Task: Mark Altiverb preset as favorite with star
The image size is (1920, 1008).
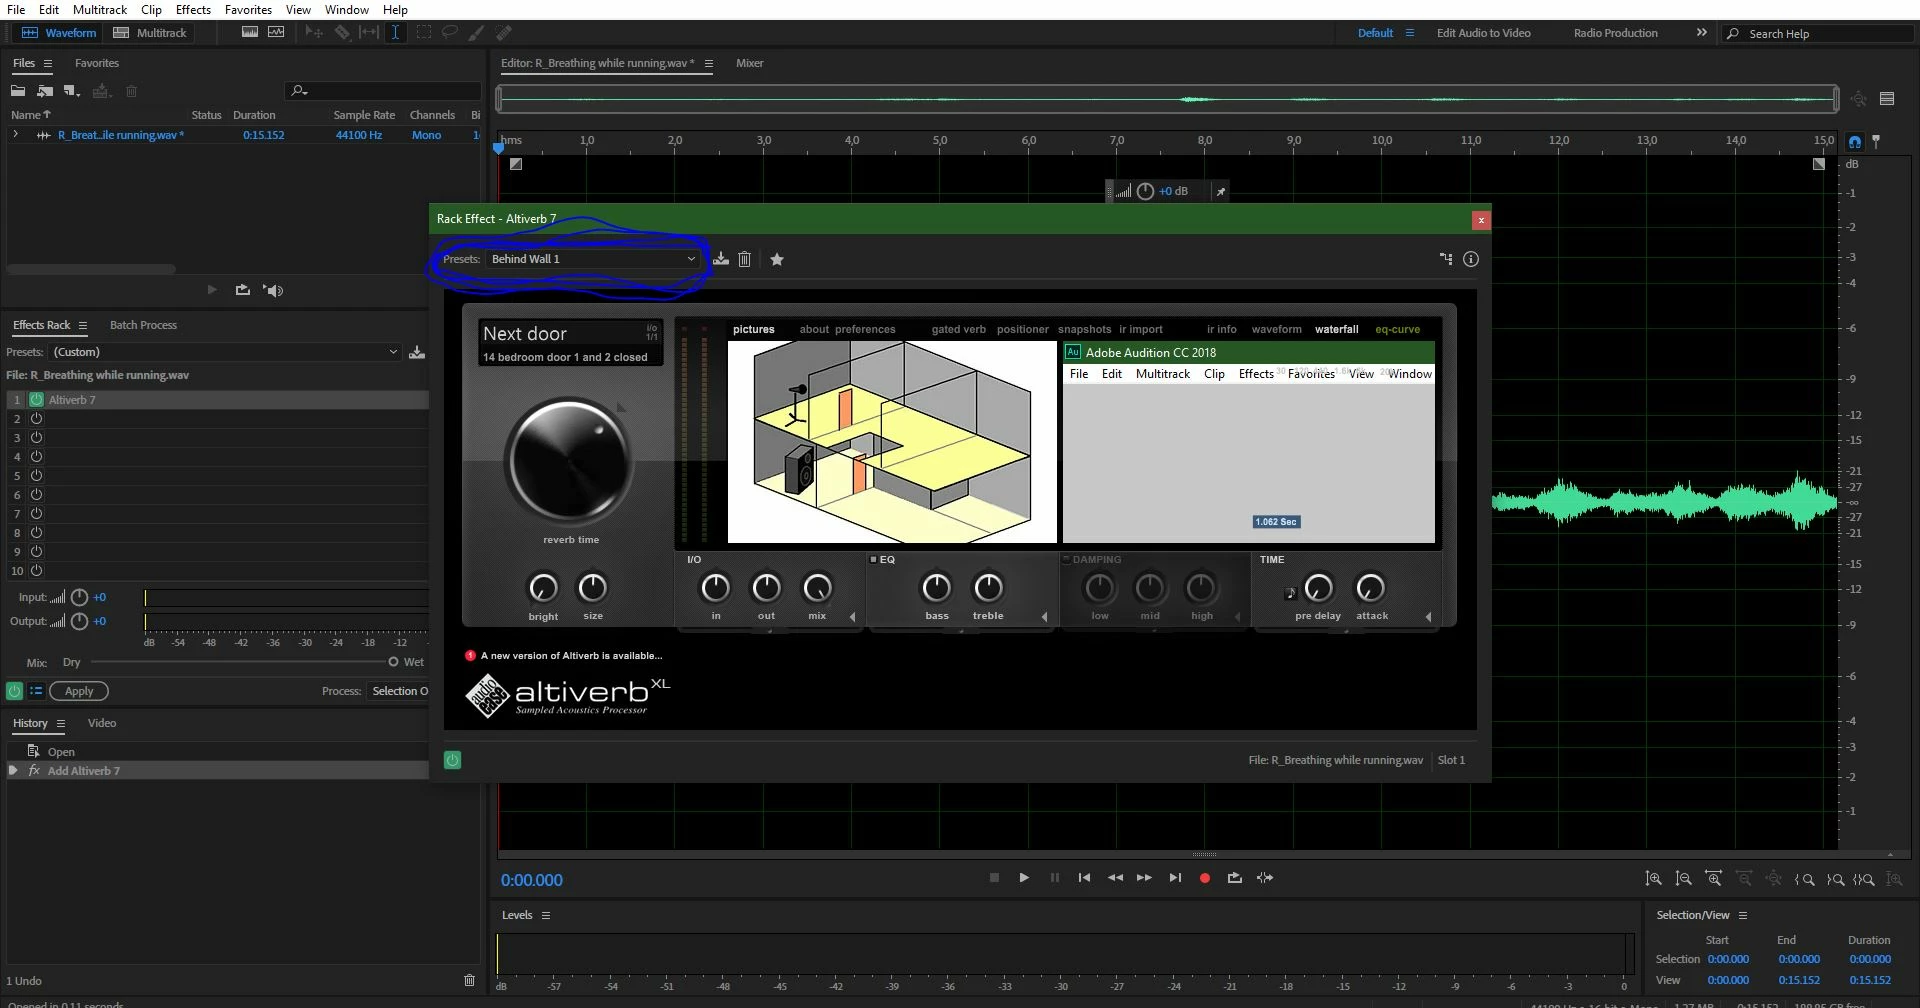Action: pyautogui.click(x=777, y=259)
